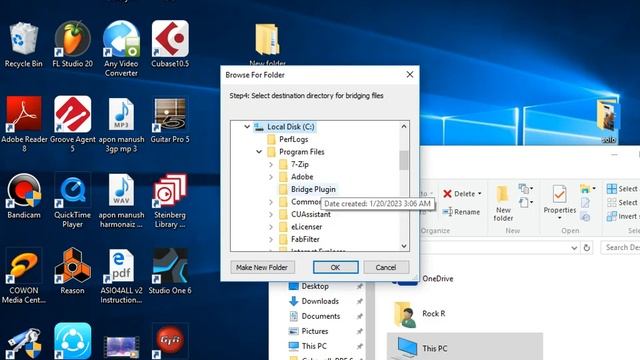Open the keys and shield desktop icon
Image resolution: width=640 pixels, height=360 pixels.
coord(24,343)
